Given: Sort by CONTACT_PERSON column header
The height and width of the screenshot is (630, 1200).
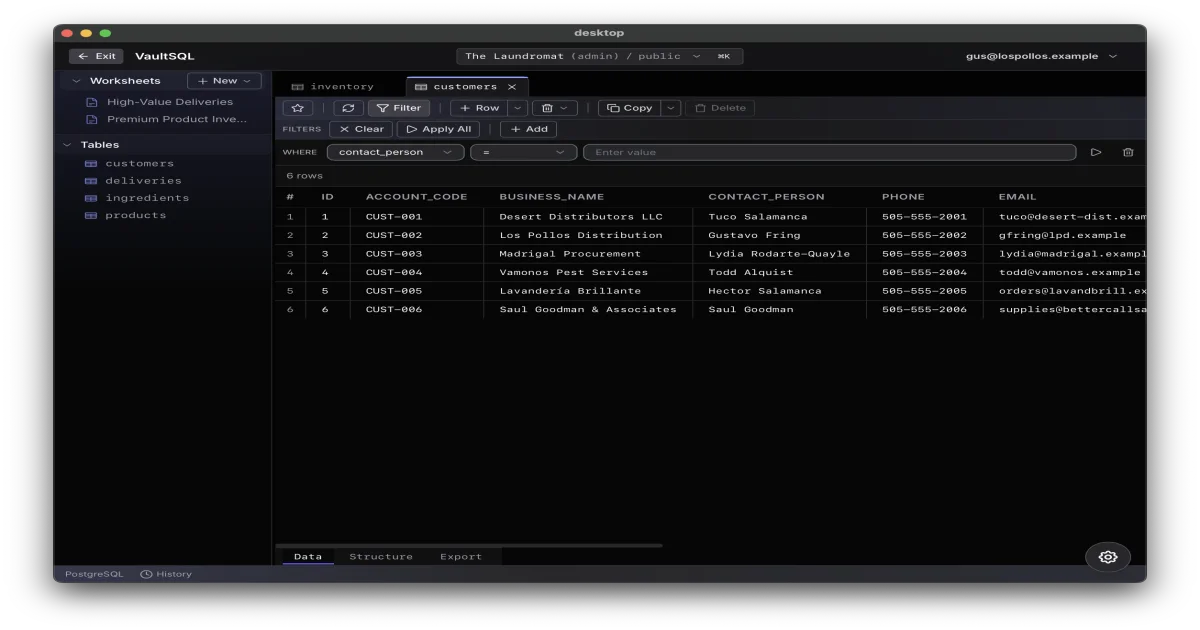Looking at the screenshot, I should tap(766, 197).
